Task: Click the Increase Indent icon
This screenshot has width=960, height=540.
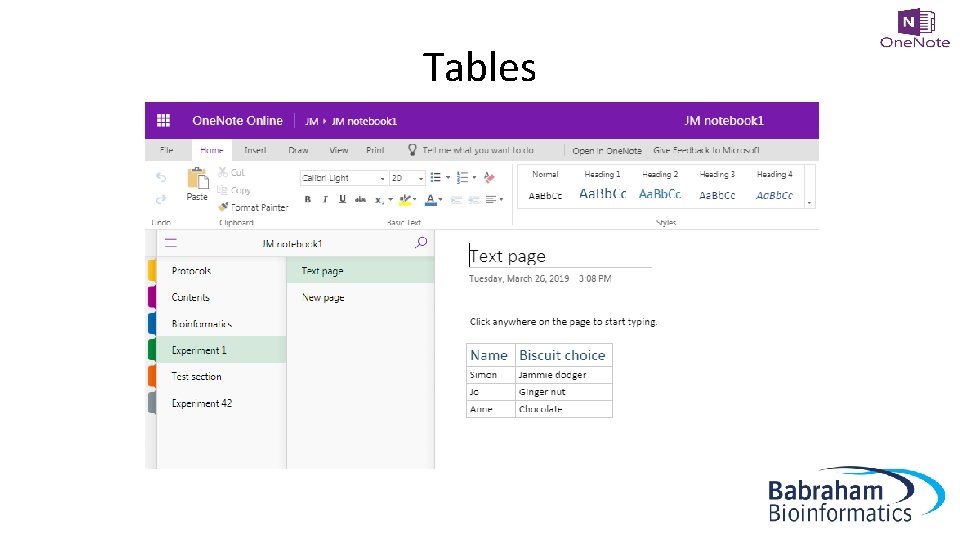Action: (474, 200)
